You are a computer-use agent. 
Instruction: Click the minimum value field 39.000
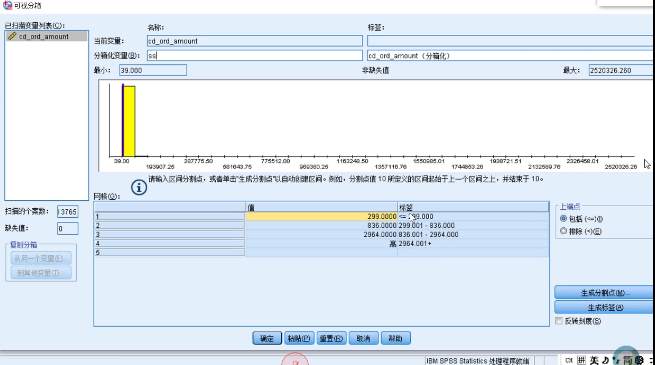click(x=152, y=70)
